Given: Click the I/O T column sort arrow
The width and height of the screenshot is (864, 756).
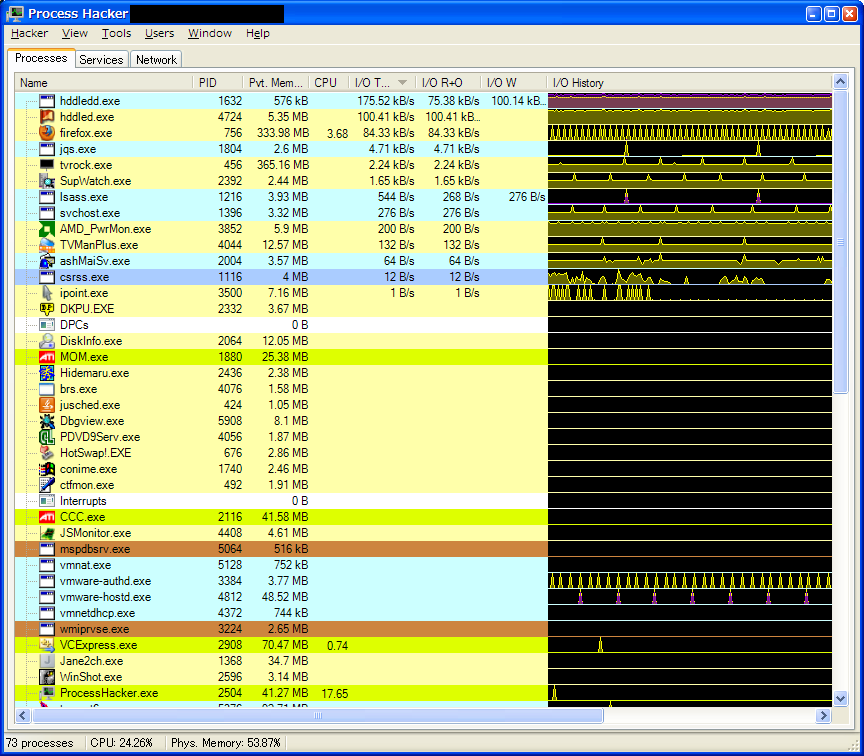Looking at the screenshot, I should click(x=402, y=83).
